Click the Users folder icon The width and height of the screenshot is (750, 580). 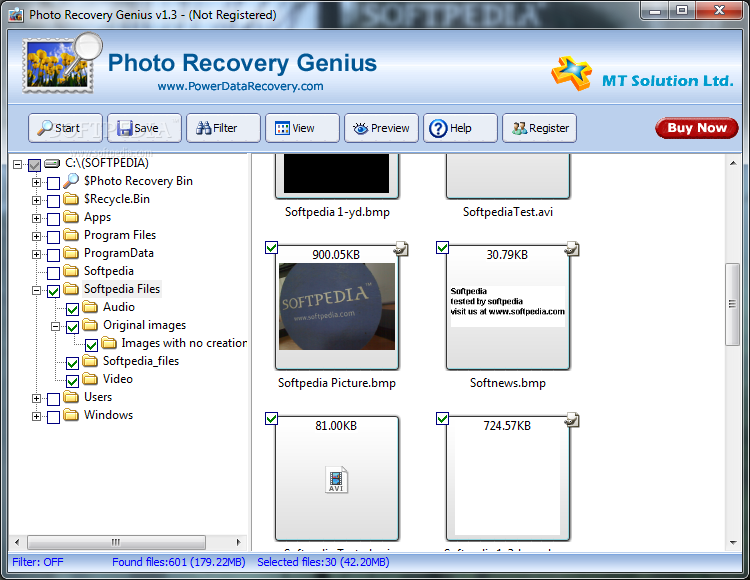pyautogui.click(x=71, y=396)
